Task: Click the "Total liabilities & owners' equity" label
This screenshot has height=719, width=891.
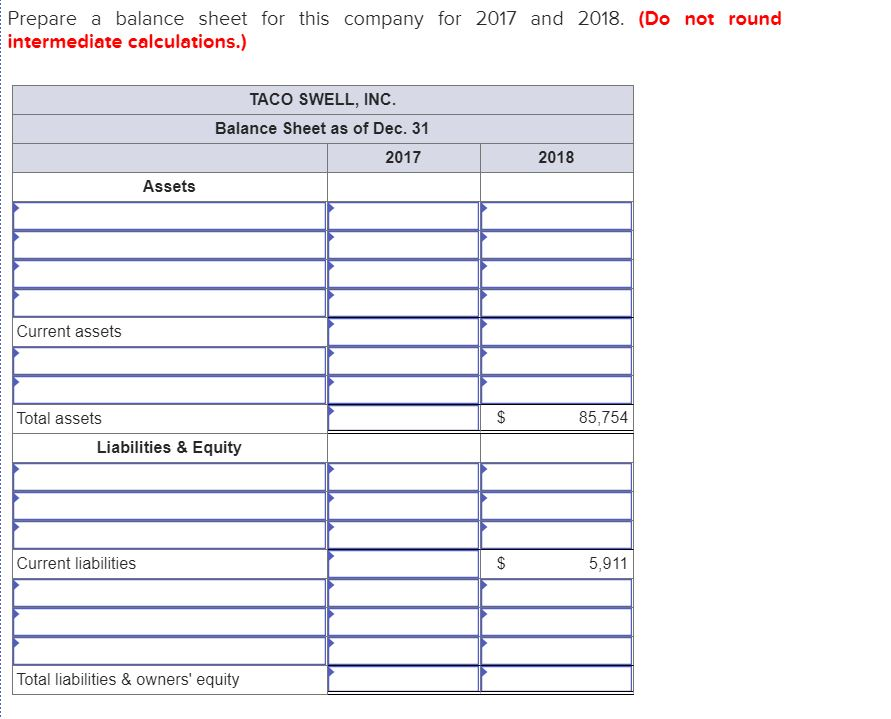Action: (x=128, y=679)
